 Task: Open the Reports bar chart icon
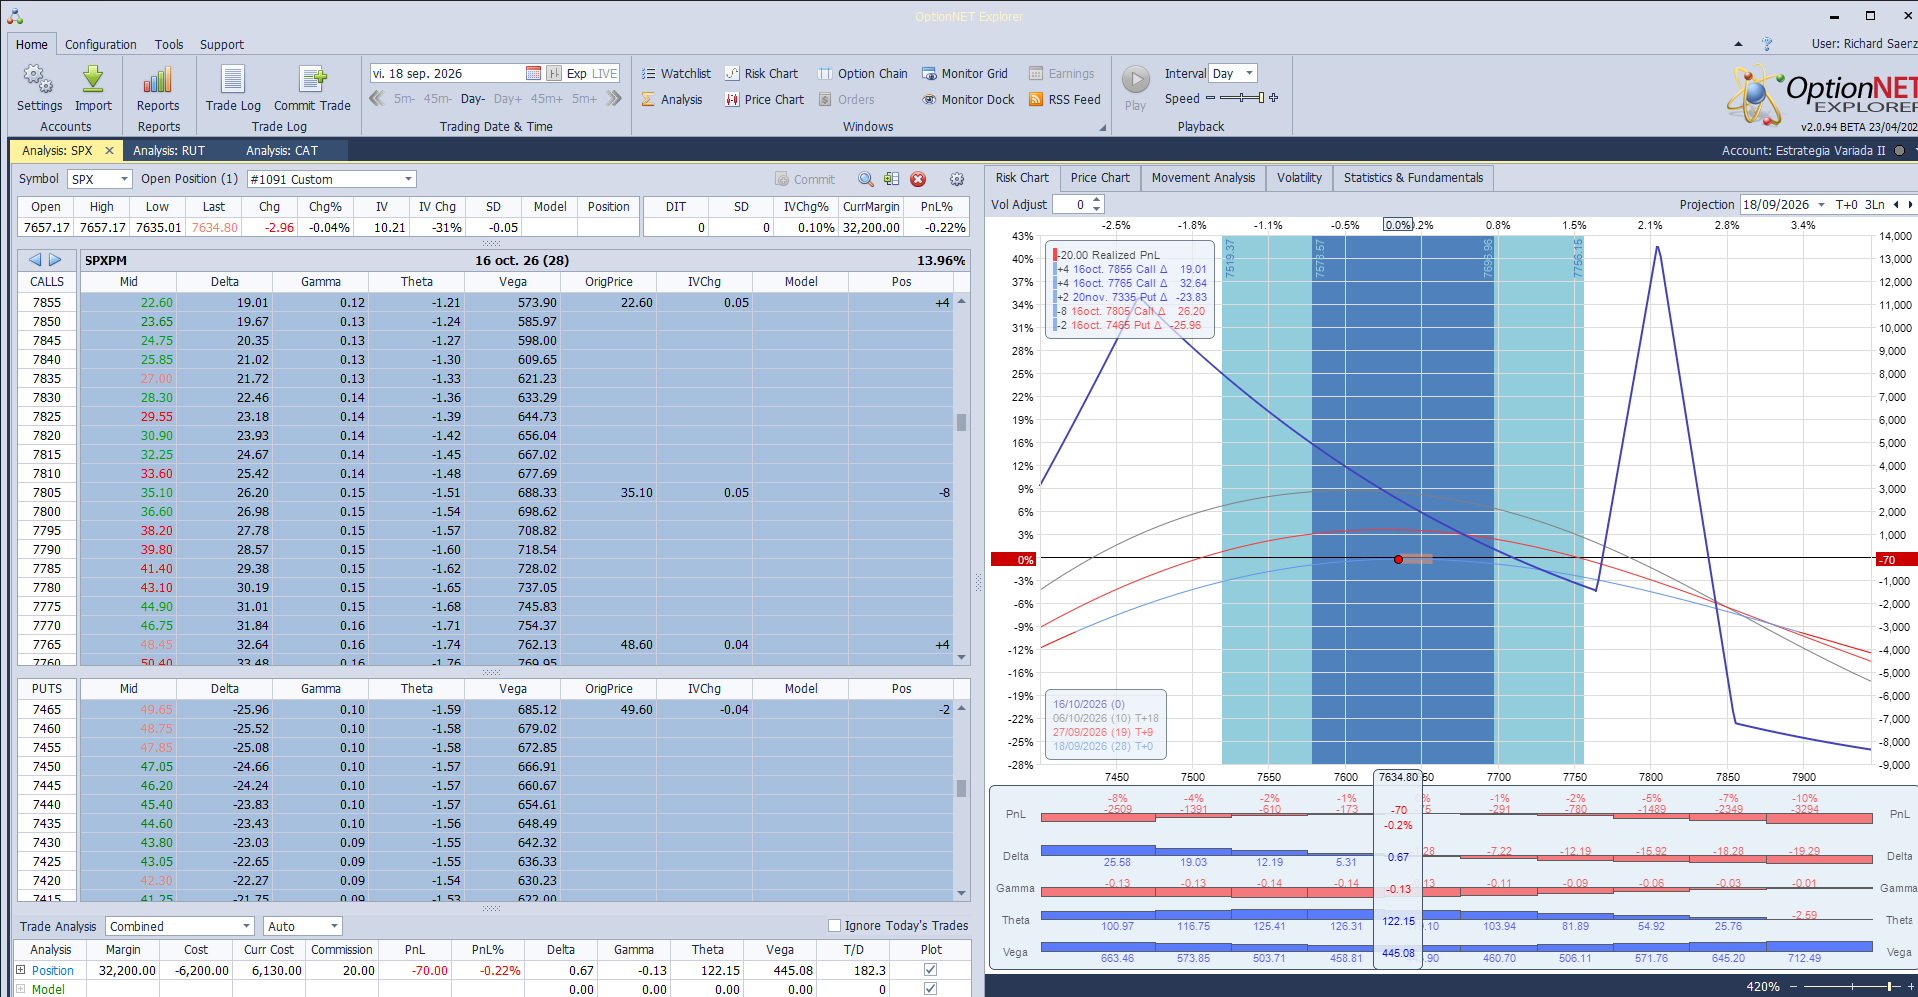[158, 80]
